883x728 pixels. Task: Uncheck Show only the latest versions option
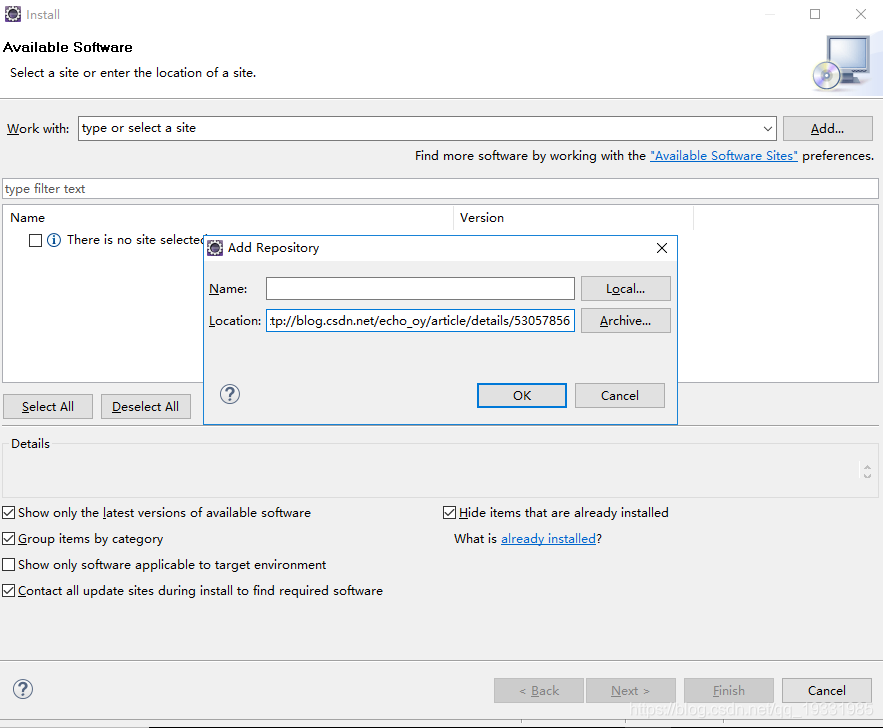[x=8, y=512]
